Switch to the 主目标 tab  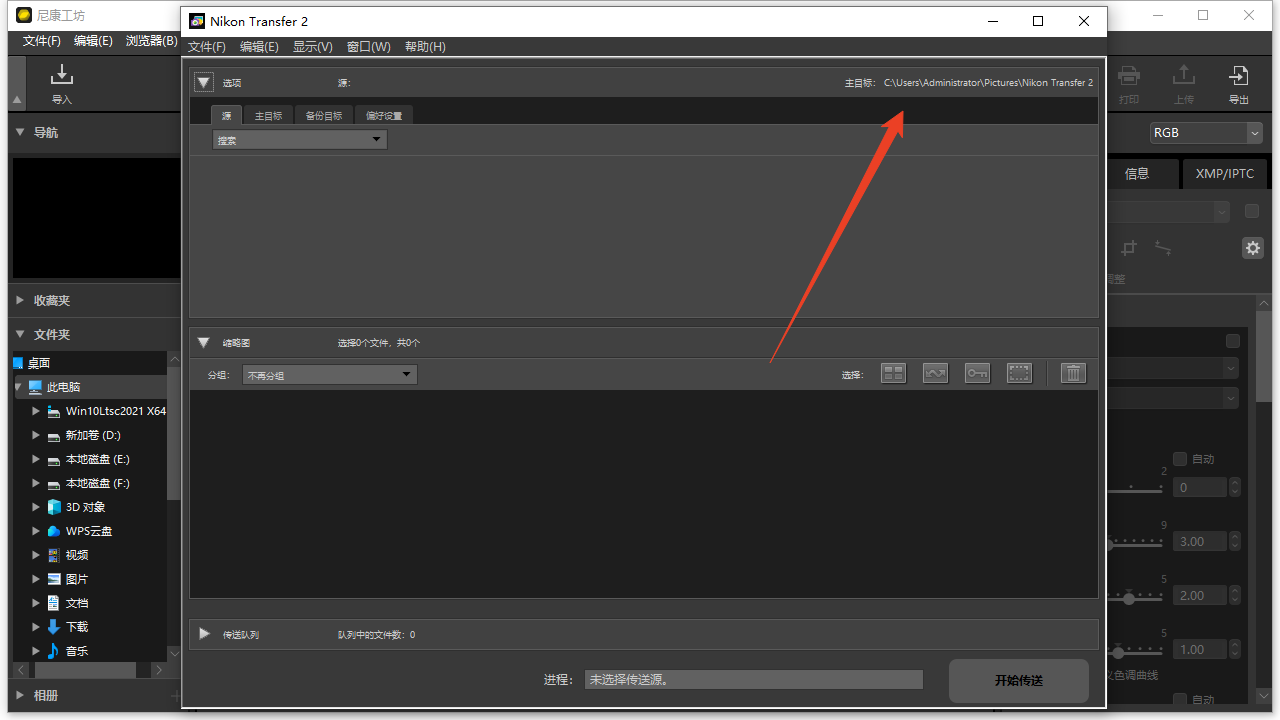coord(268,116)
